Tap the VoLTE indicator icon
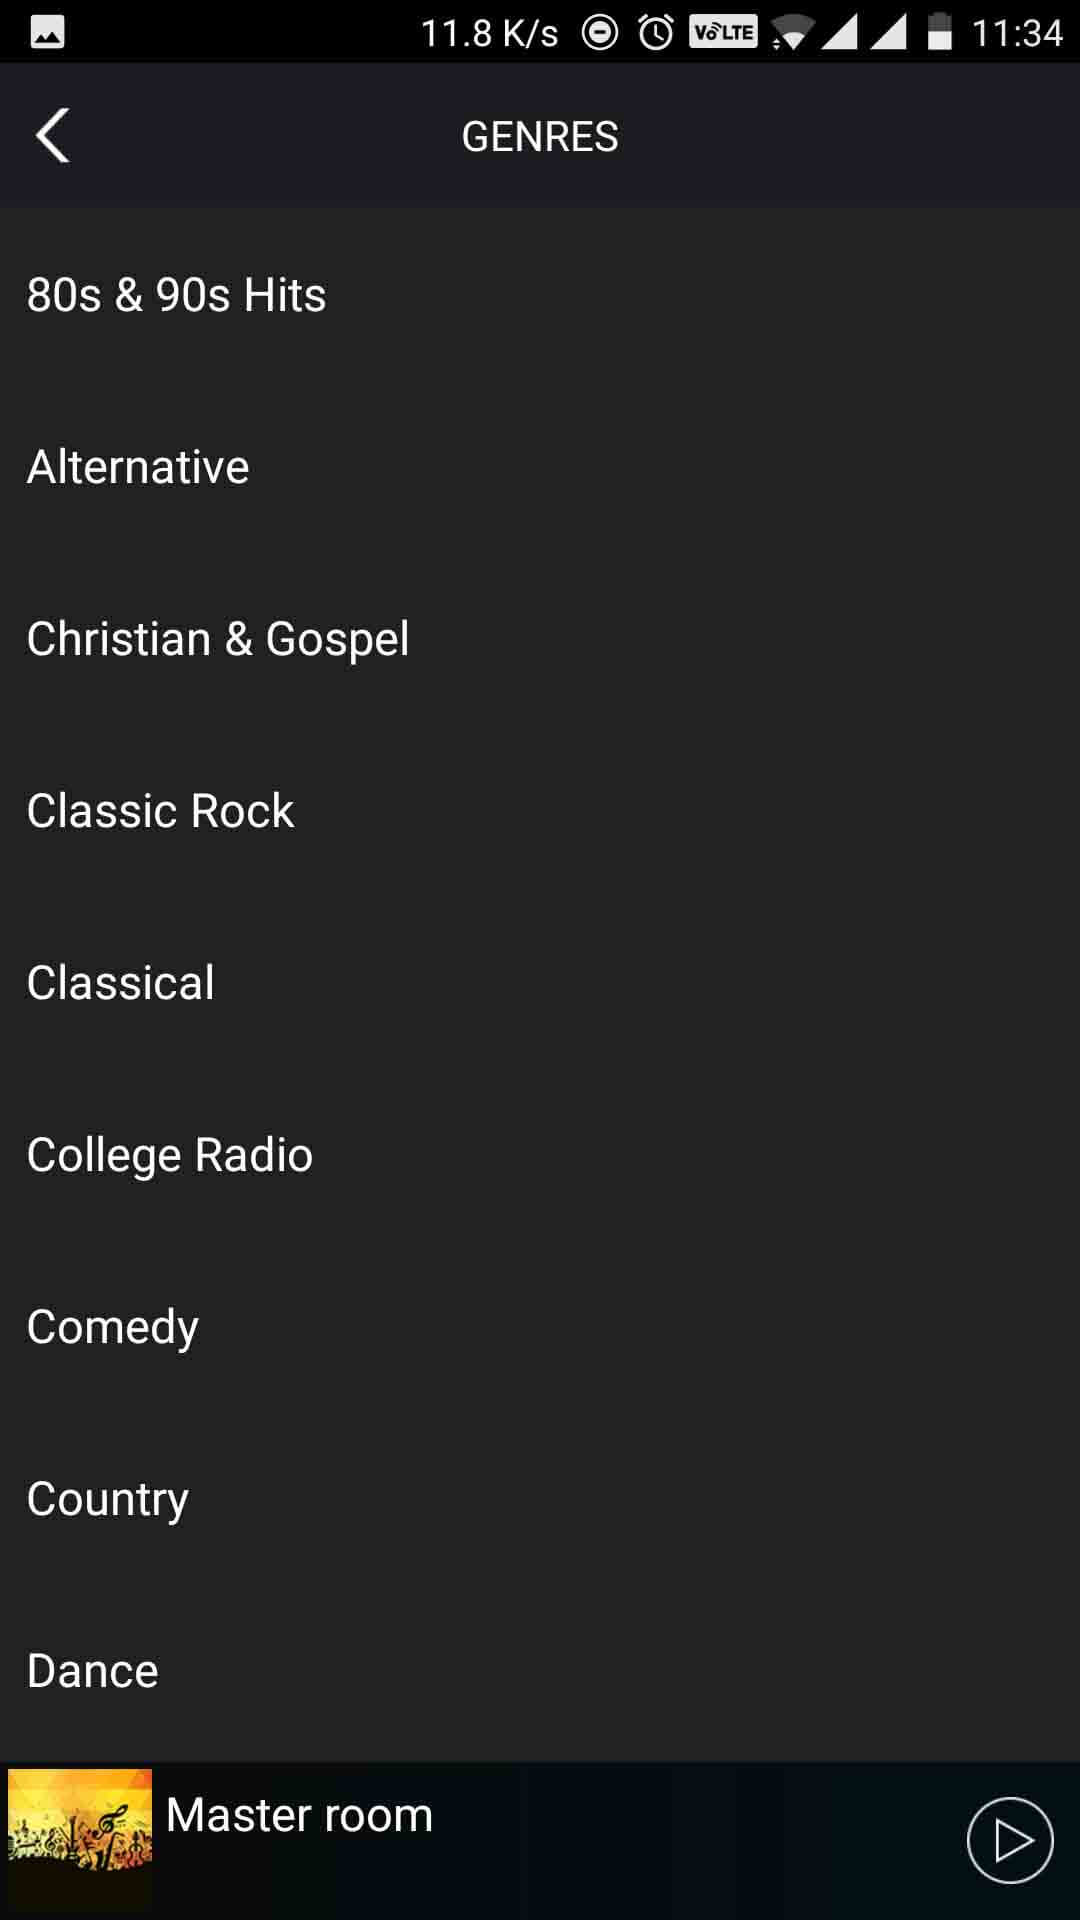Image resolution: width=1080 pixels, height=1920 pixels. (x=723, y=33)
